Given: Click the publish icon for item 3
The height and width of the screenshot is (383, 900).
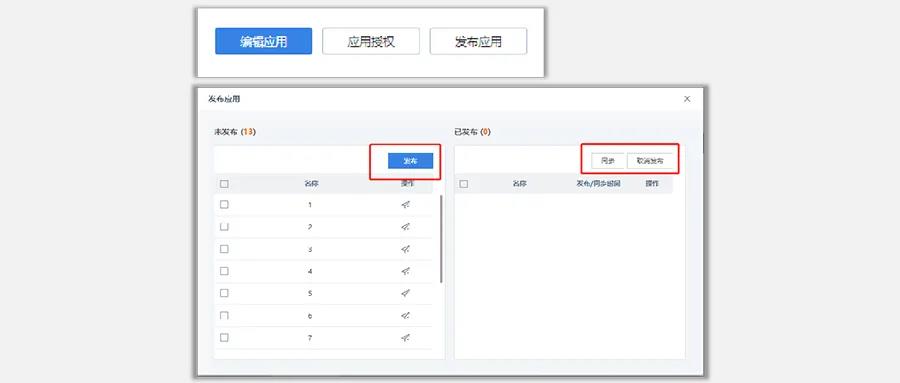Looking at the screenshot, I should 406,249.
